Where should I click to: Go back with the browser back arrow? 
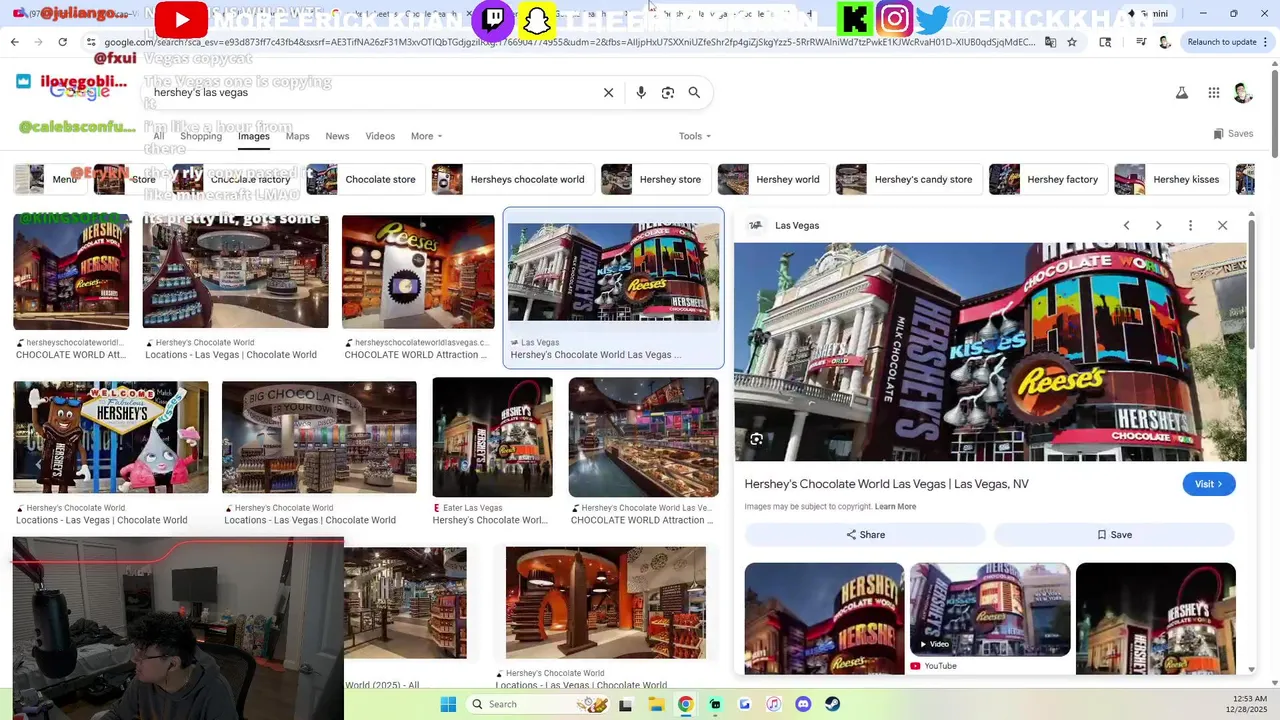(x=14, y=42)
